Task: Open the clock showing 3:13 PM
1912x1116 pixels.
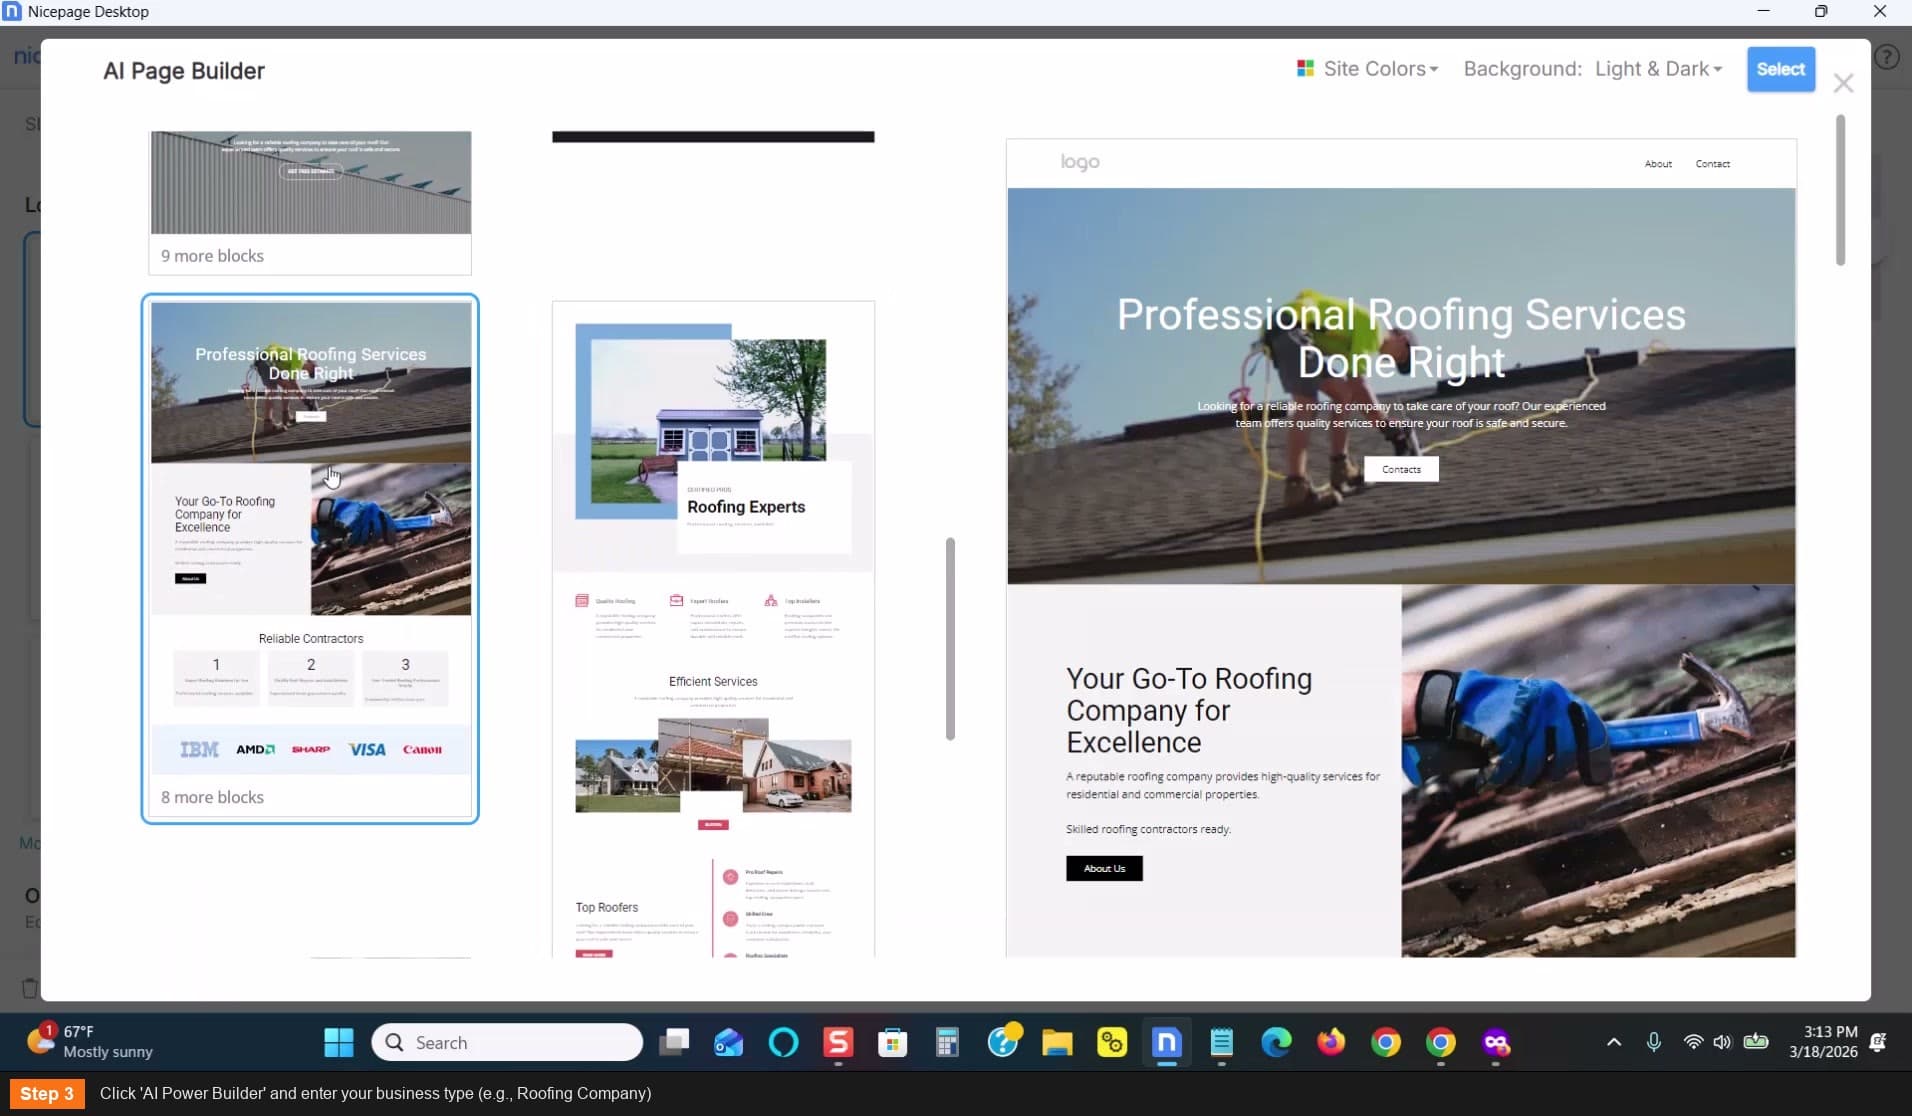Action: coord(1823,1041)
